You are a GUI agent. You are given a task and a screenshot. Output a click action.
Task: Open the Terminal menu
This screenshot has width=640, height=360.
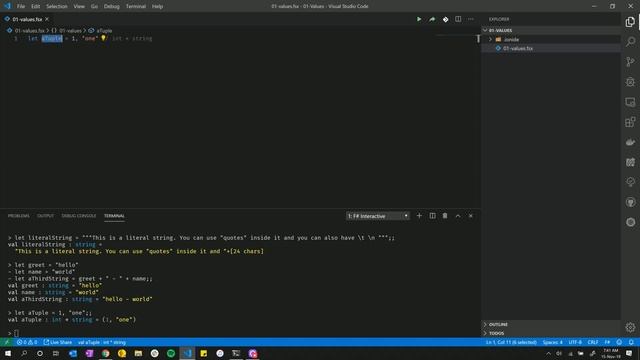coord(136,6)
